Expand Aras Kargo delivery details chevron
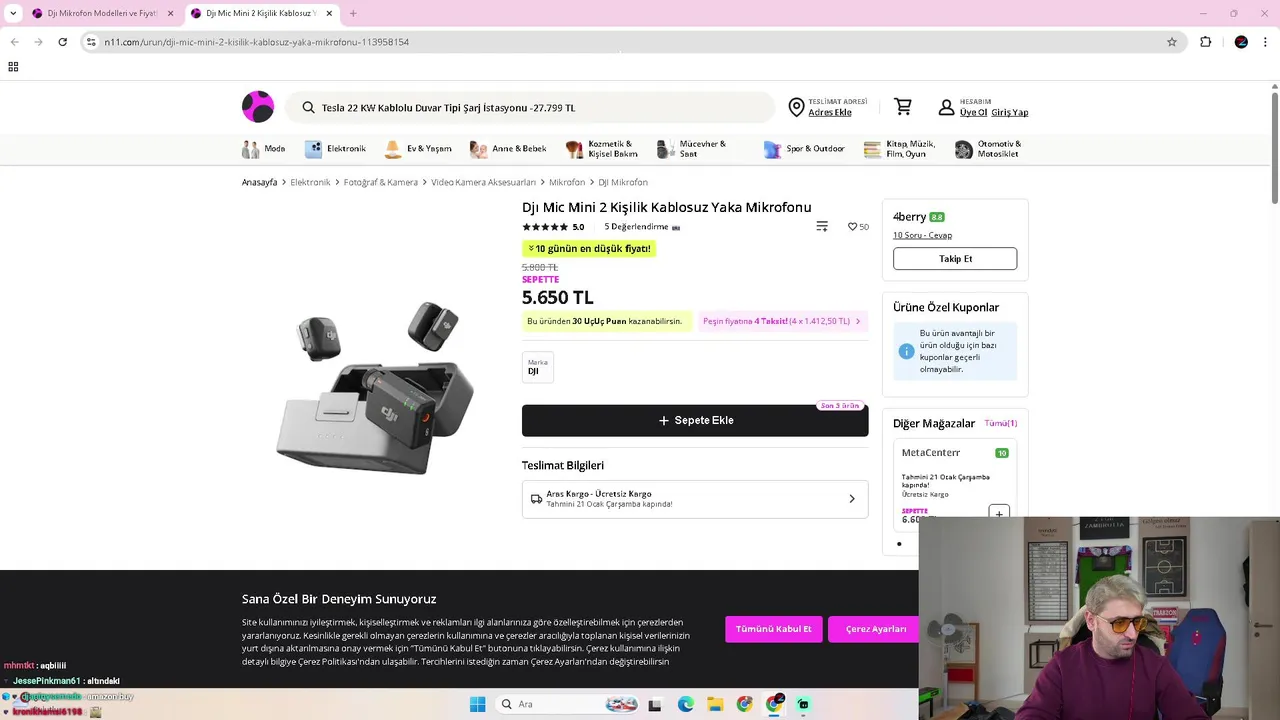The height and width of the screenshot is (720, 1280). pyautogui.click(x=852, y=499)
